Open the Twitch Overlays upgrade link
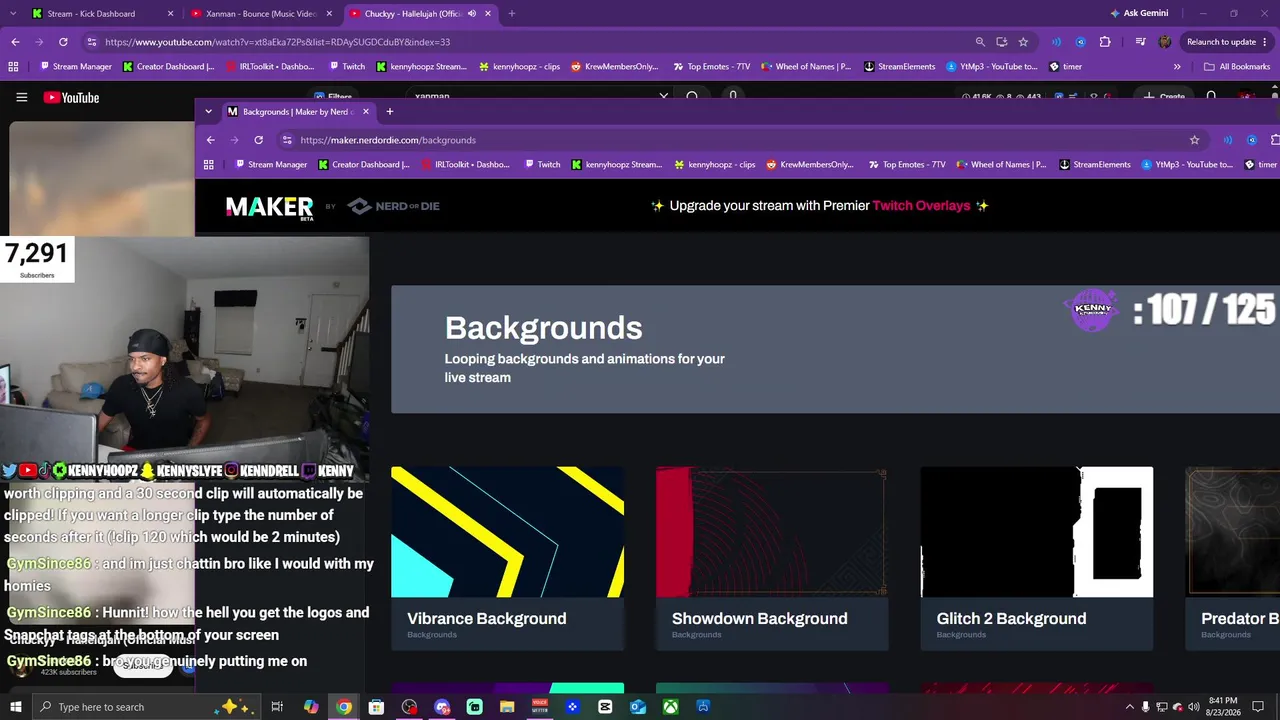Image resolution: width=1280 pixels, height=720 pixels. coord(921,206)
